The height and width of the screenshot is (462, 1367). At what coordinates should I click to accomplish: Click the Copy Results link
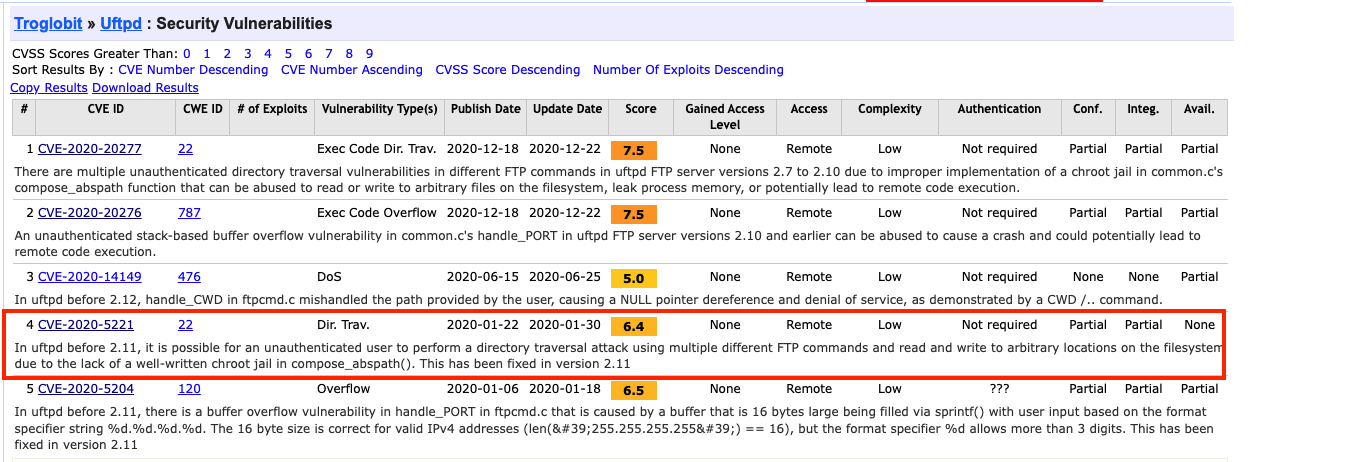49,88
